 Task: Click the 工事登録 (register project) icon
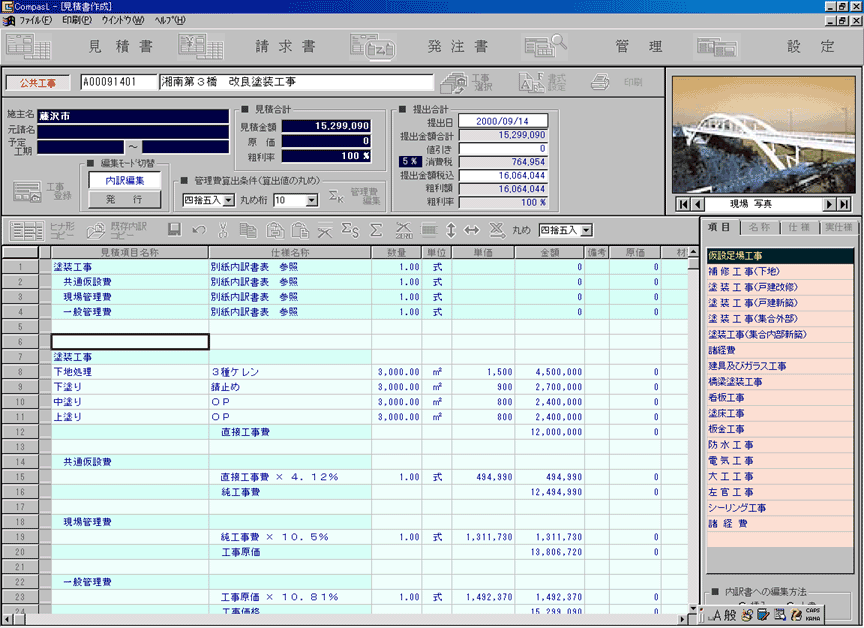tap(27, 192)
